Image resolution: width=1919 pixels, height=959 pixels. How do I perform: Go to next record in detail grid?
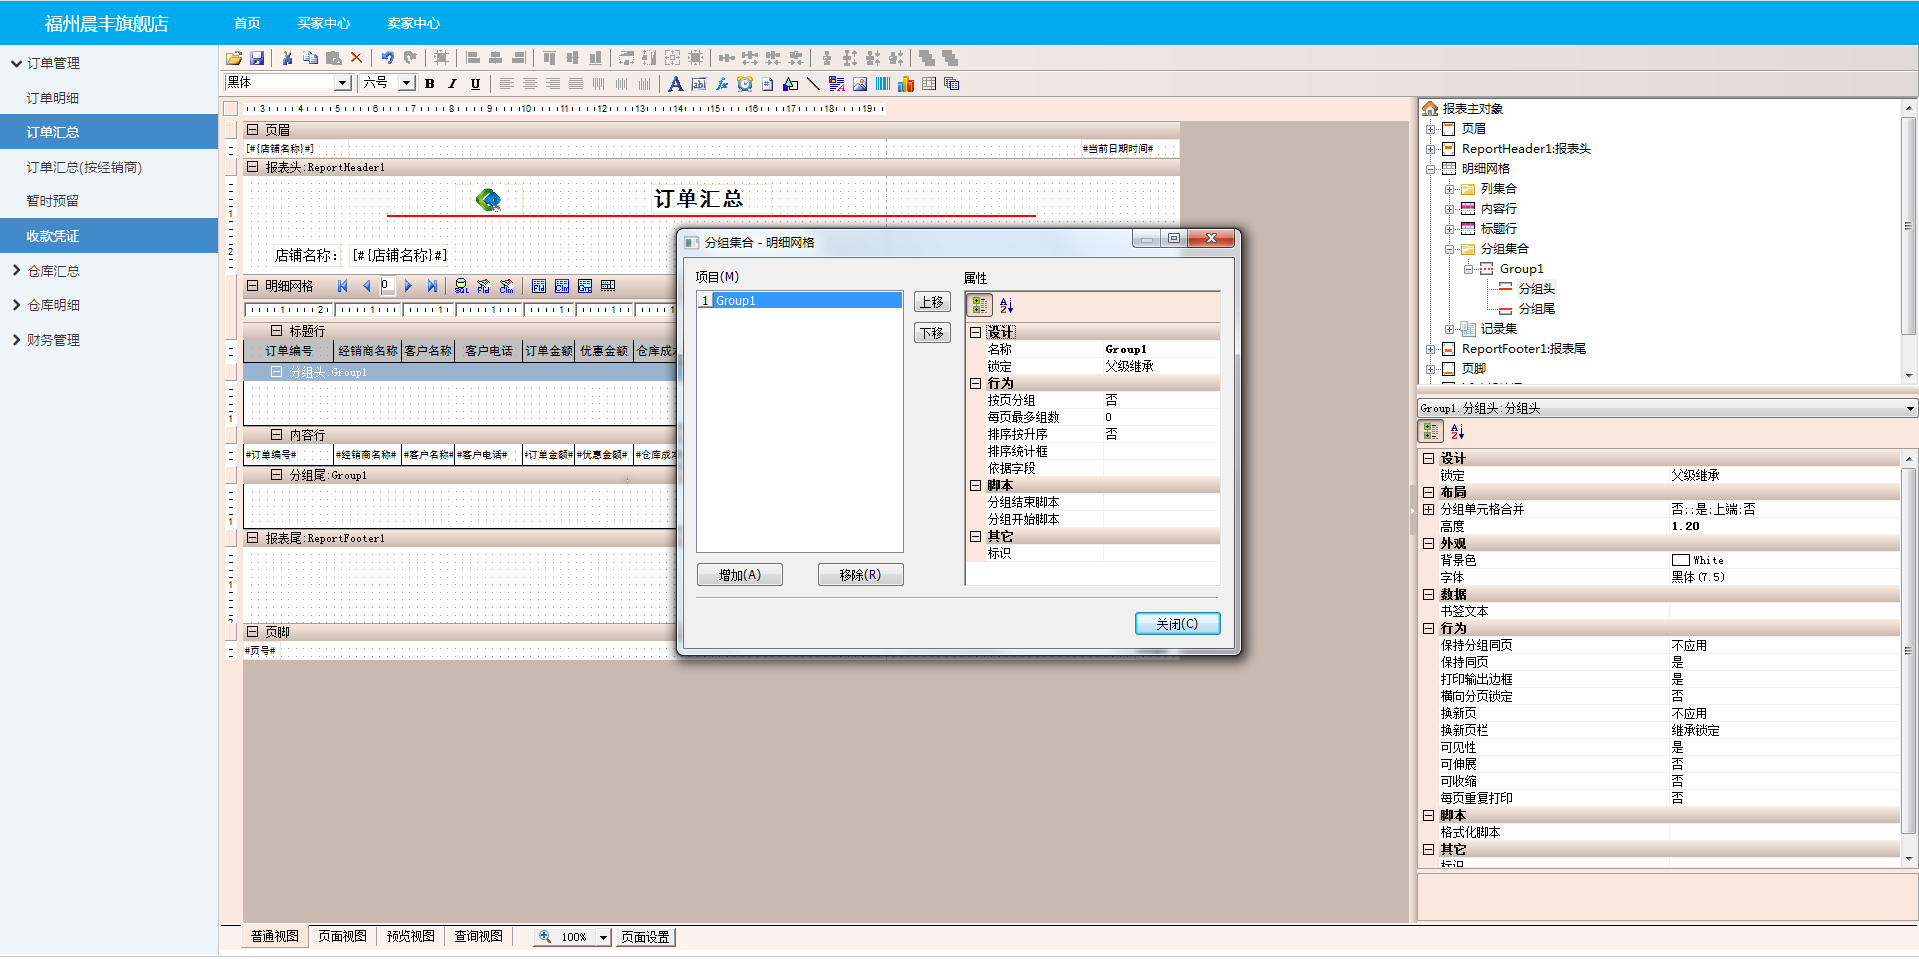pos(408,286)
